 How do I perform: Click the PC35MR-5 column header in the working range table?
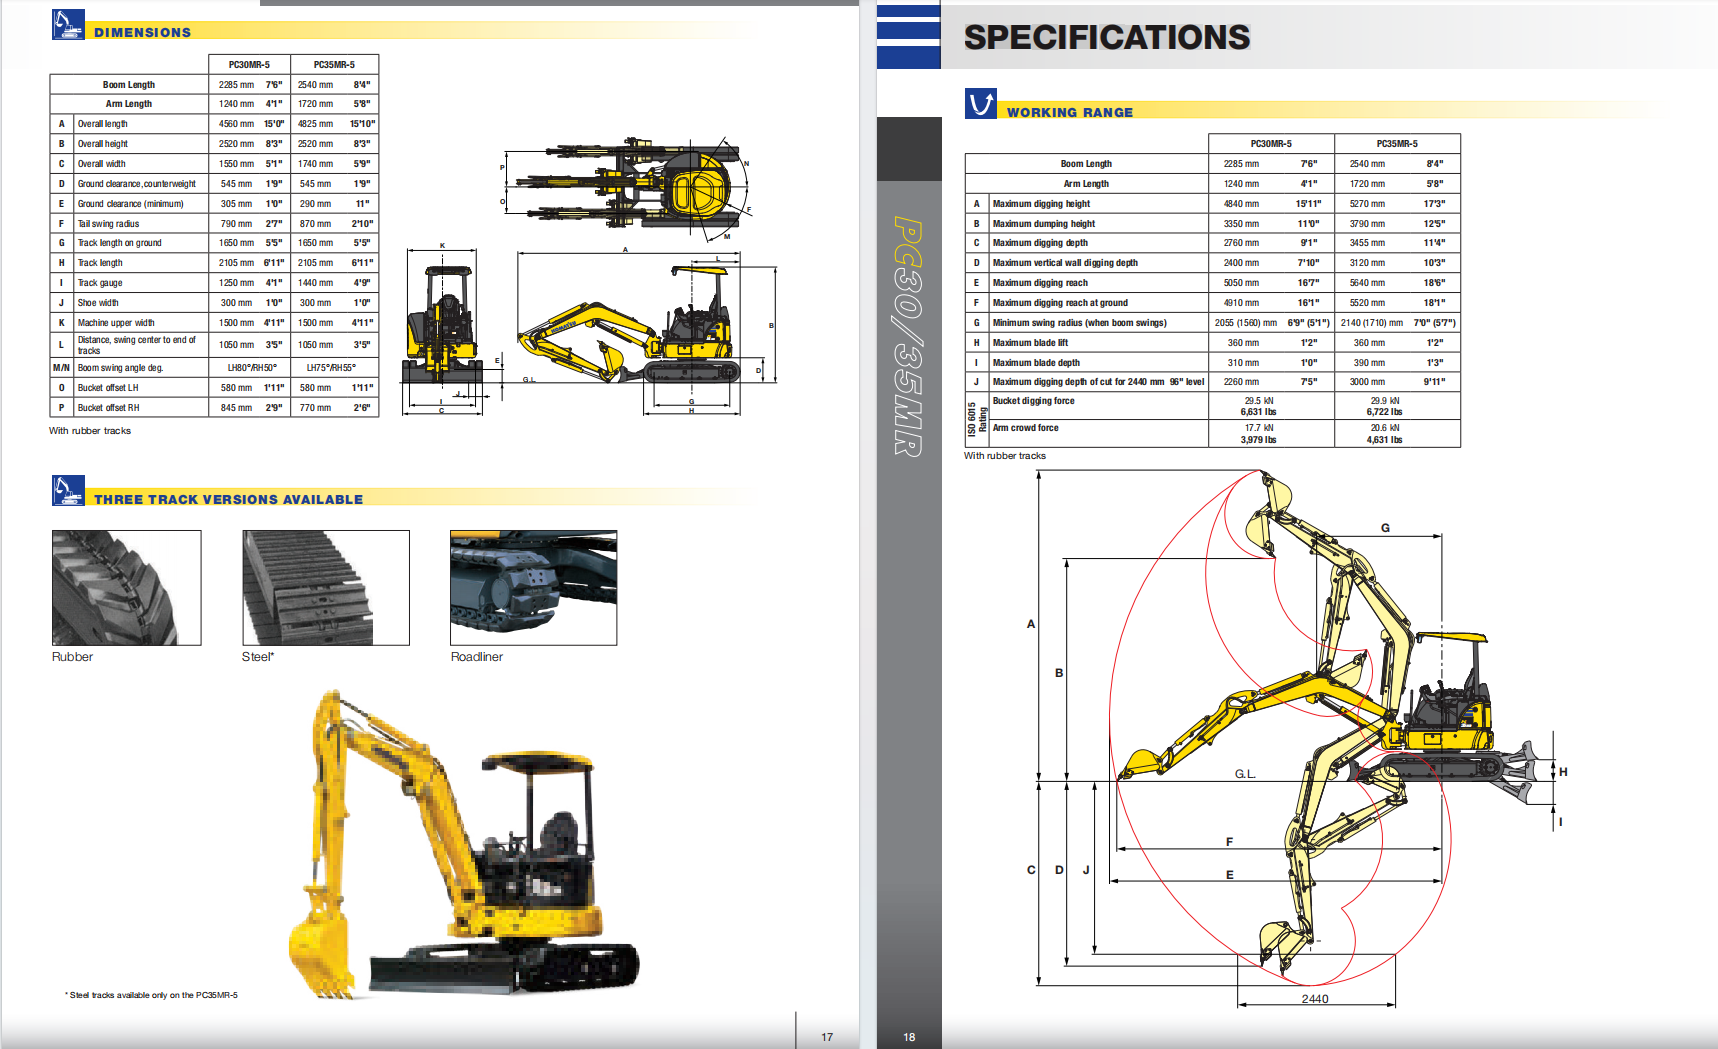click(1396, 144)
